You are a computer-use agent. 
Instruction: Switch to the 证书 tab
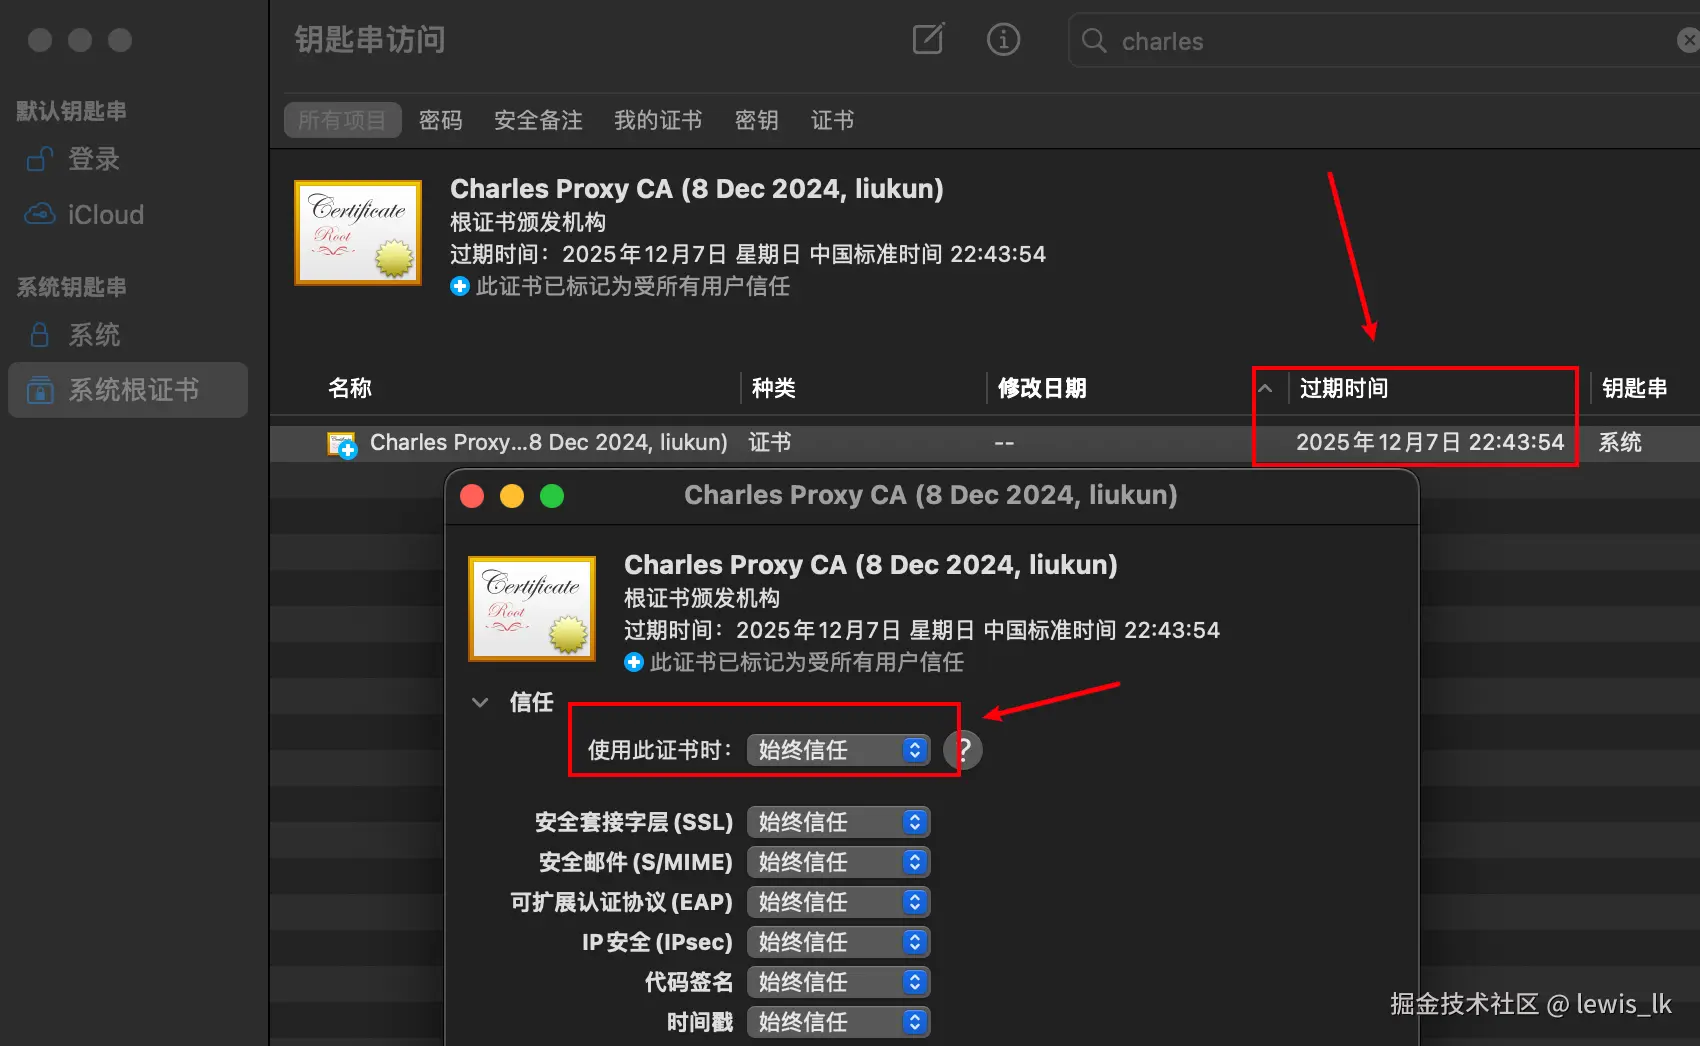[833, 120]
